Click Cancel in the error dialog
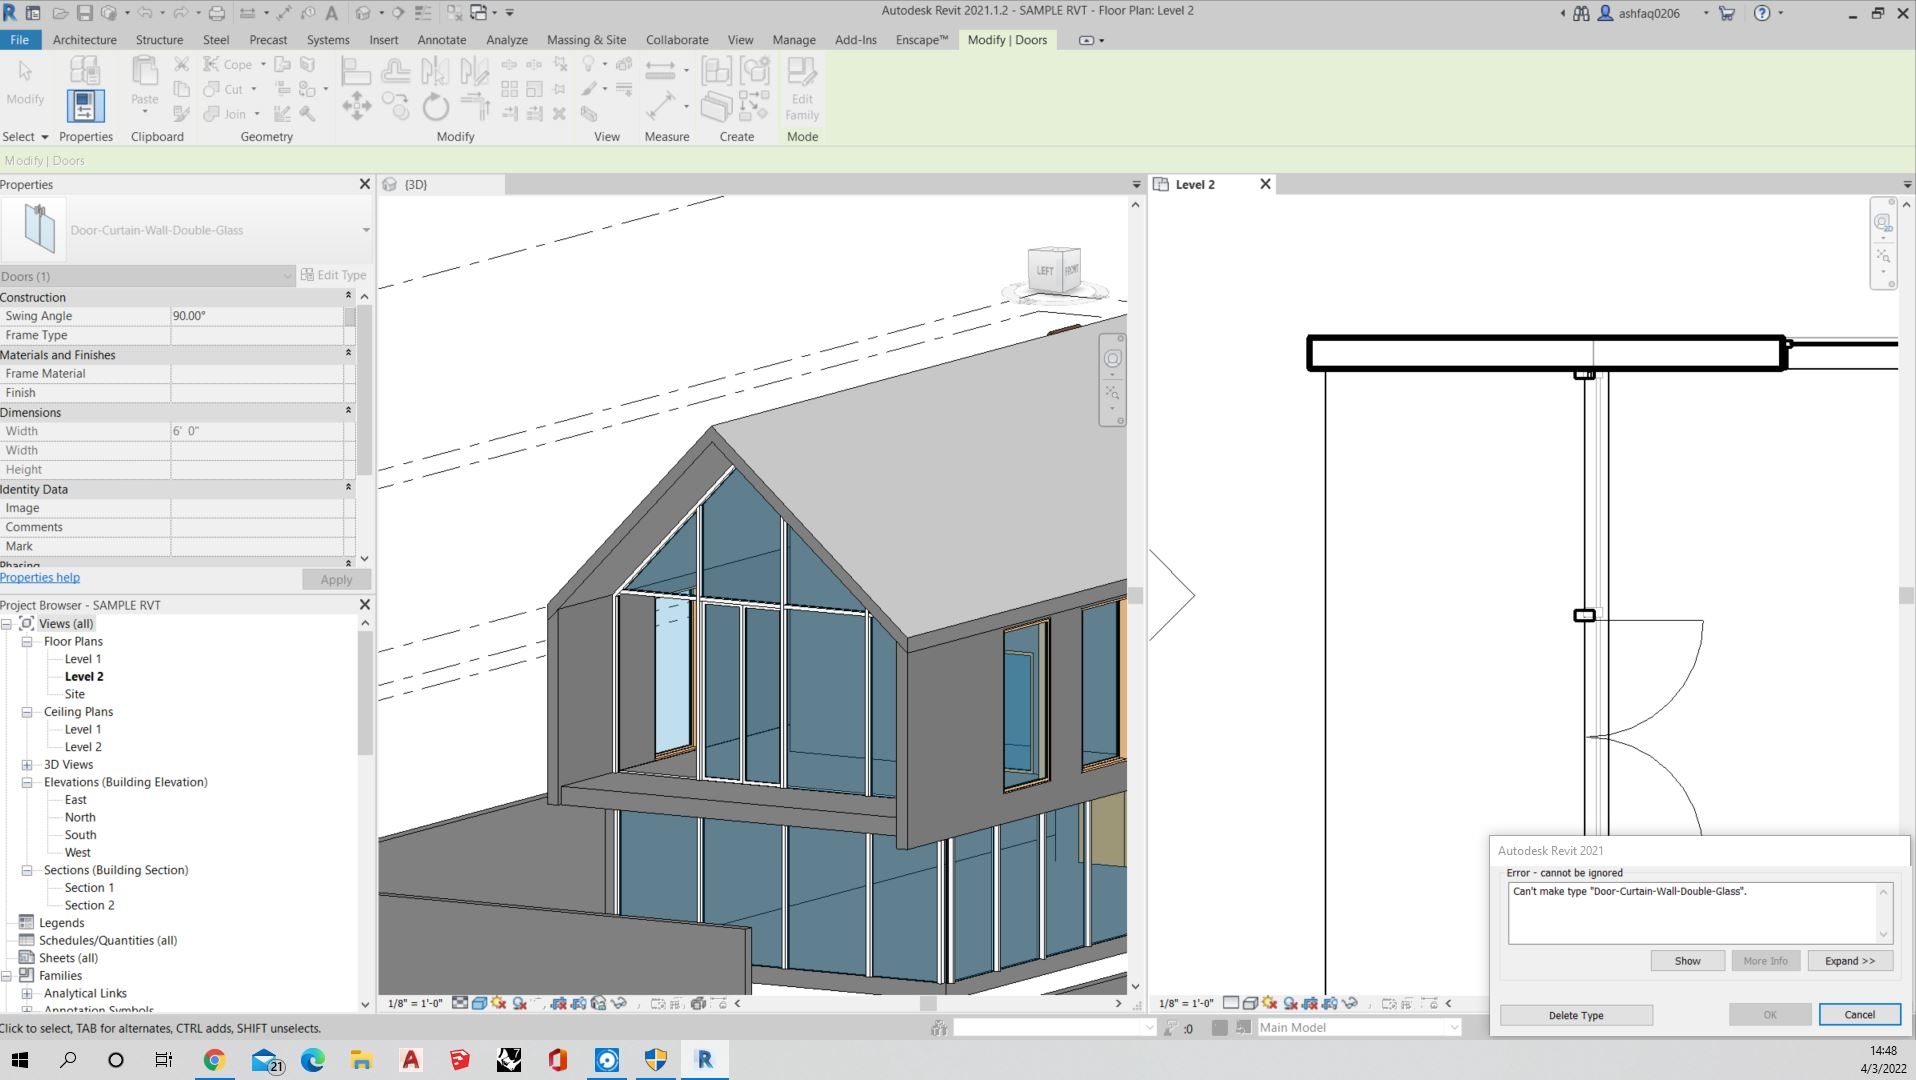 click(x=1859, y=1015)
